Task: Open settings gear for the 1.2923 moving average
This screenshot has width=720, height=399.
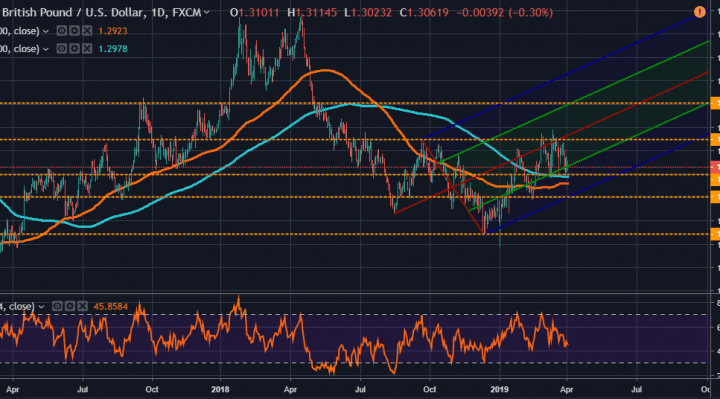Action: (74, 31)
